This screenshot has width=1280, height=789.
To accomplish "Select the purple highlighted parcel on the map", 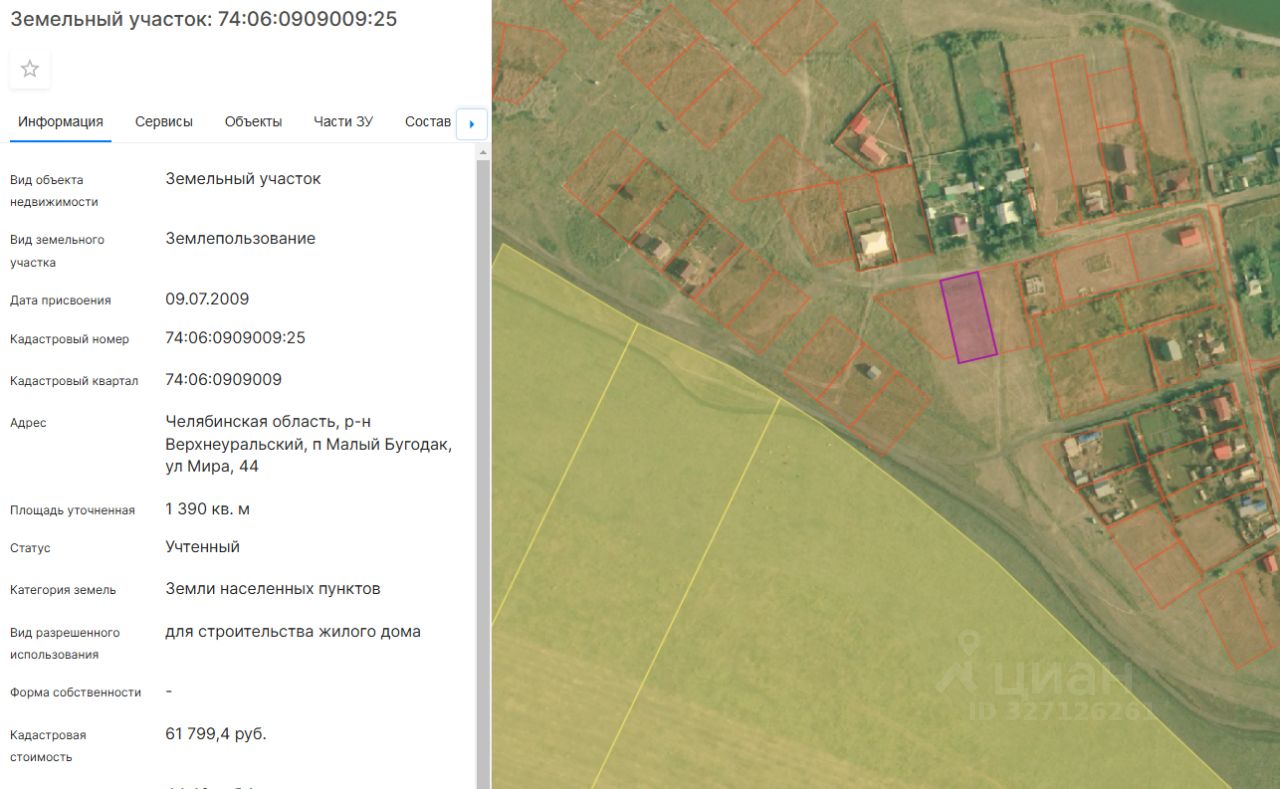I will point(968,317).
